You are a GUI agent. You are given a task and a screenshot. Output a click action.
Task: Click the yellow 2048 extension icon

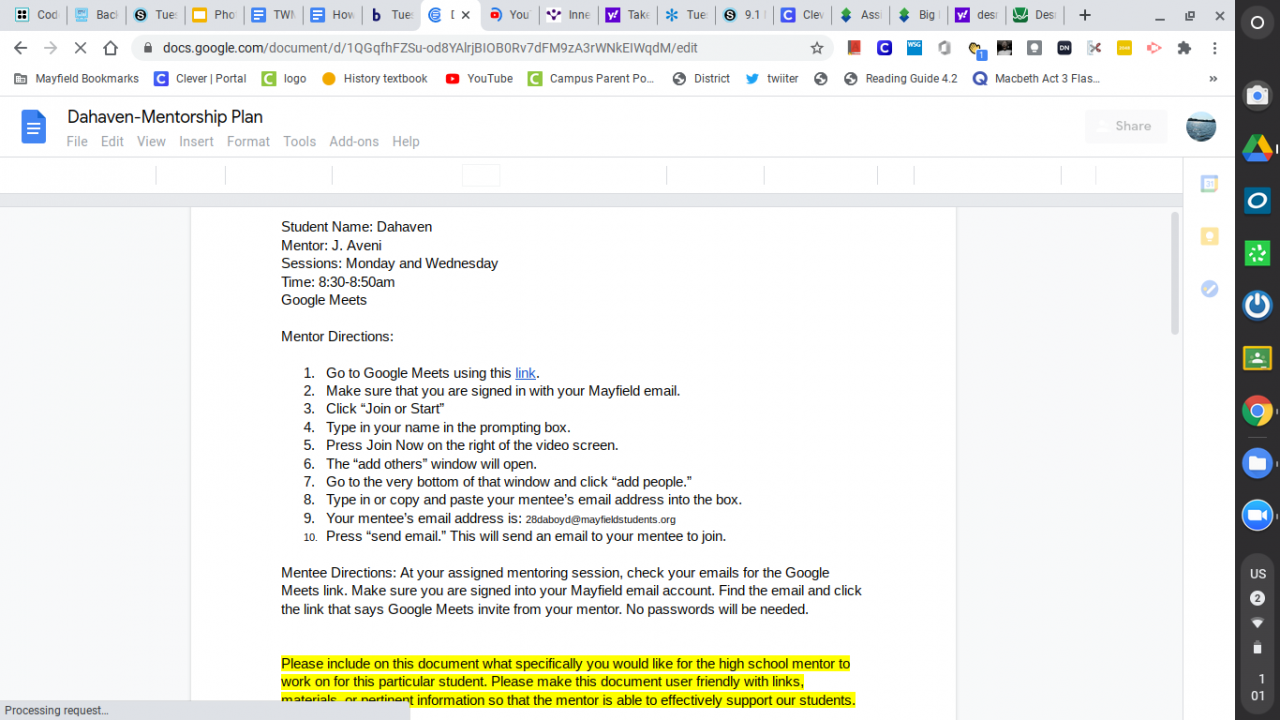1124,48
